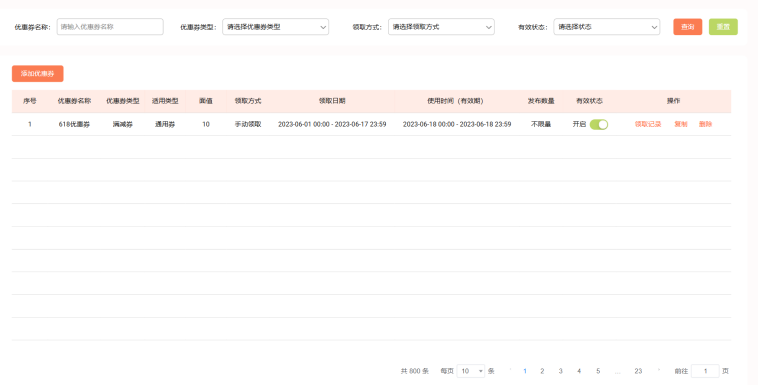Click the 序号 column header
758x385 pixels.
(30, 101)
